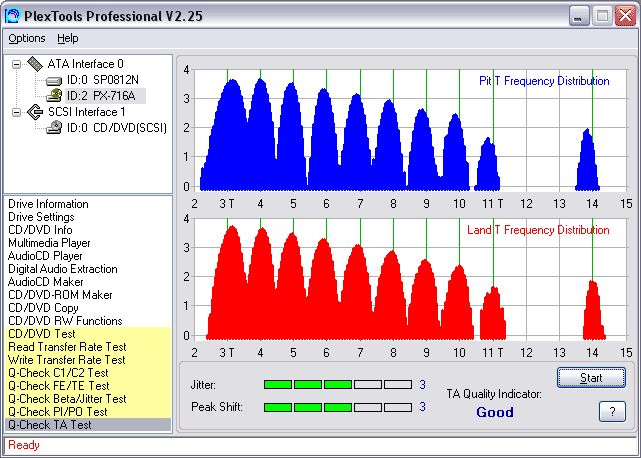Select CD/DVD Test entry

[88, 334]
